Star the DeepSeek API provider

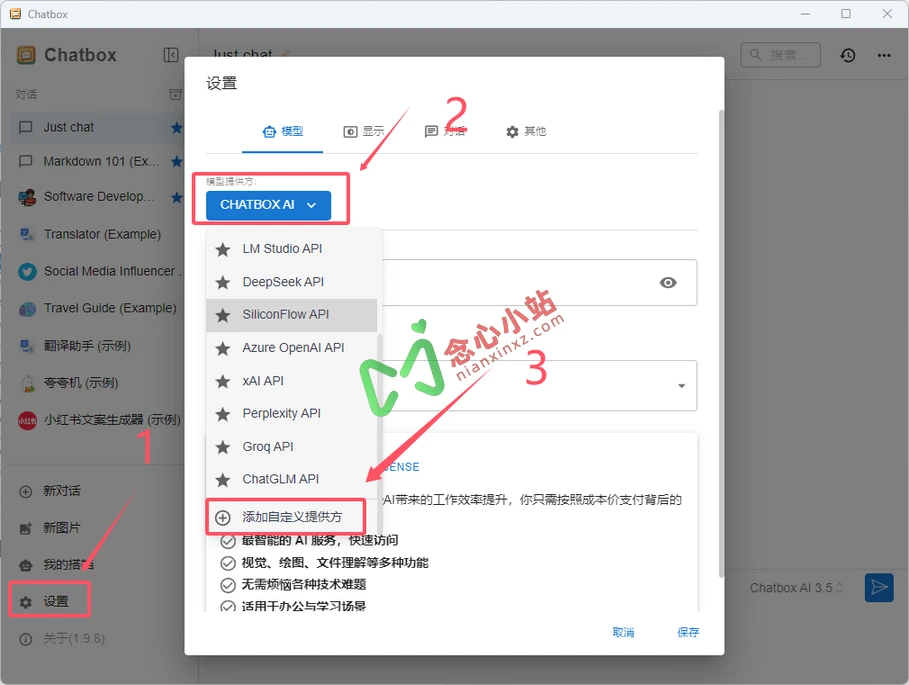(223, 282)
